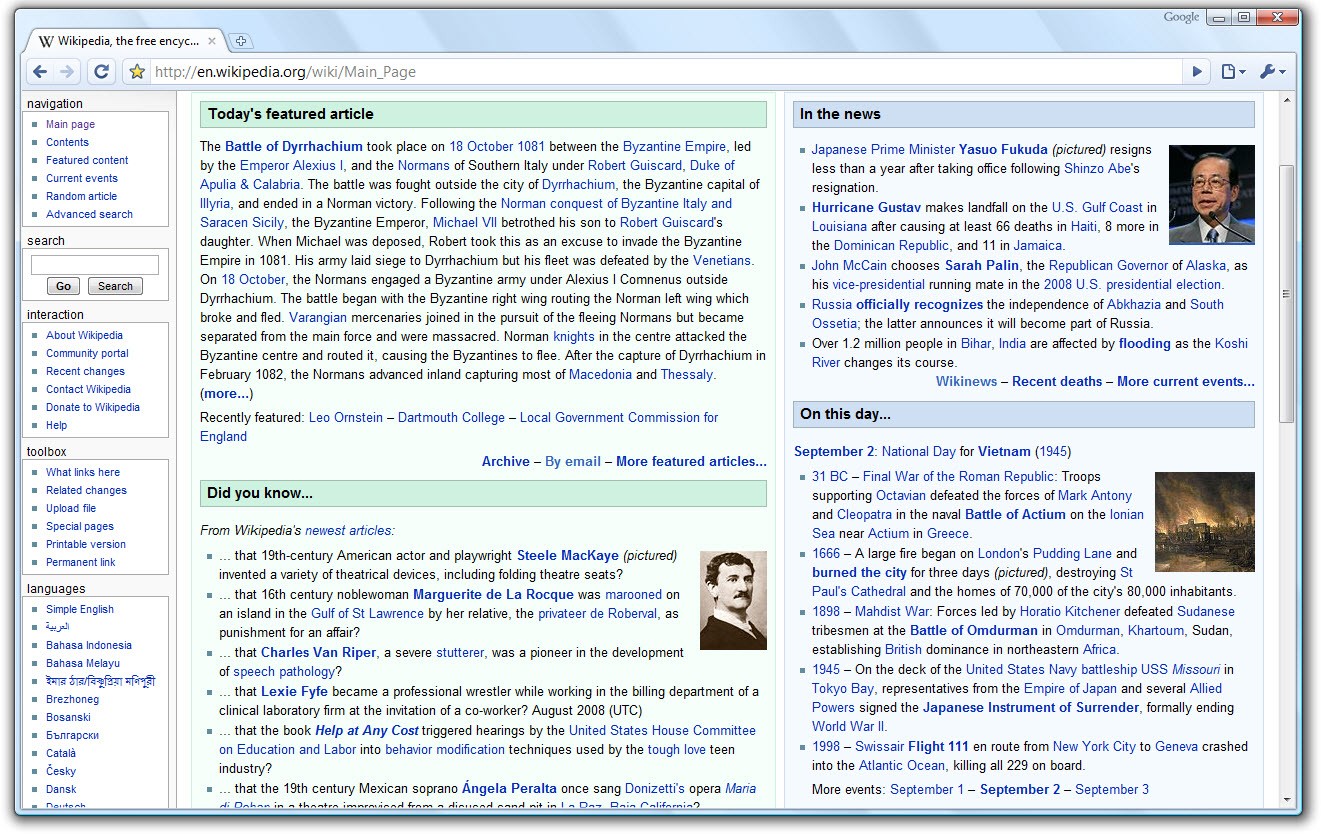Open the Upload file link

(71, 508)
